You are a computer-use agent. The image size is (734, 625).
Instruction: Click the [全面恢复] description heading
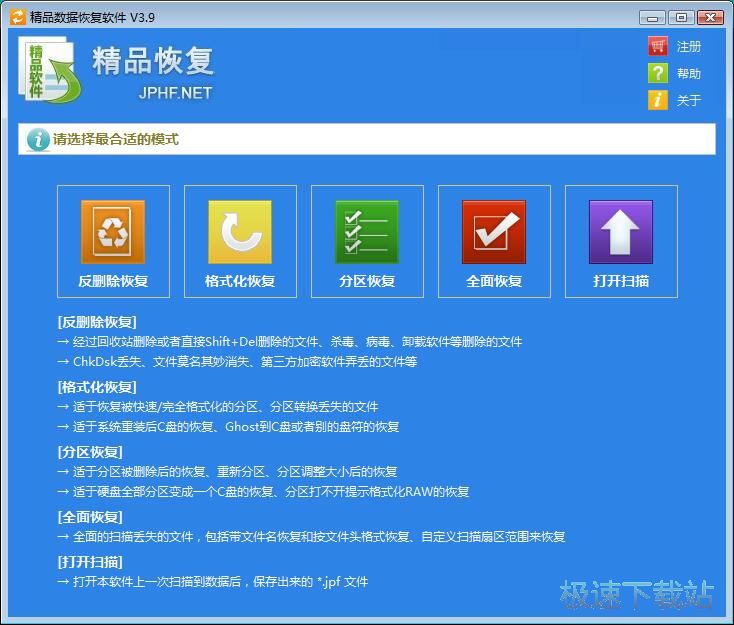pos(90,517)
